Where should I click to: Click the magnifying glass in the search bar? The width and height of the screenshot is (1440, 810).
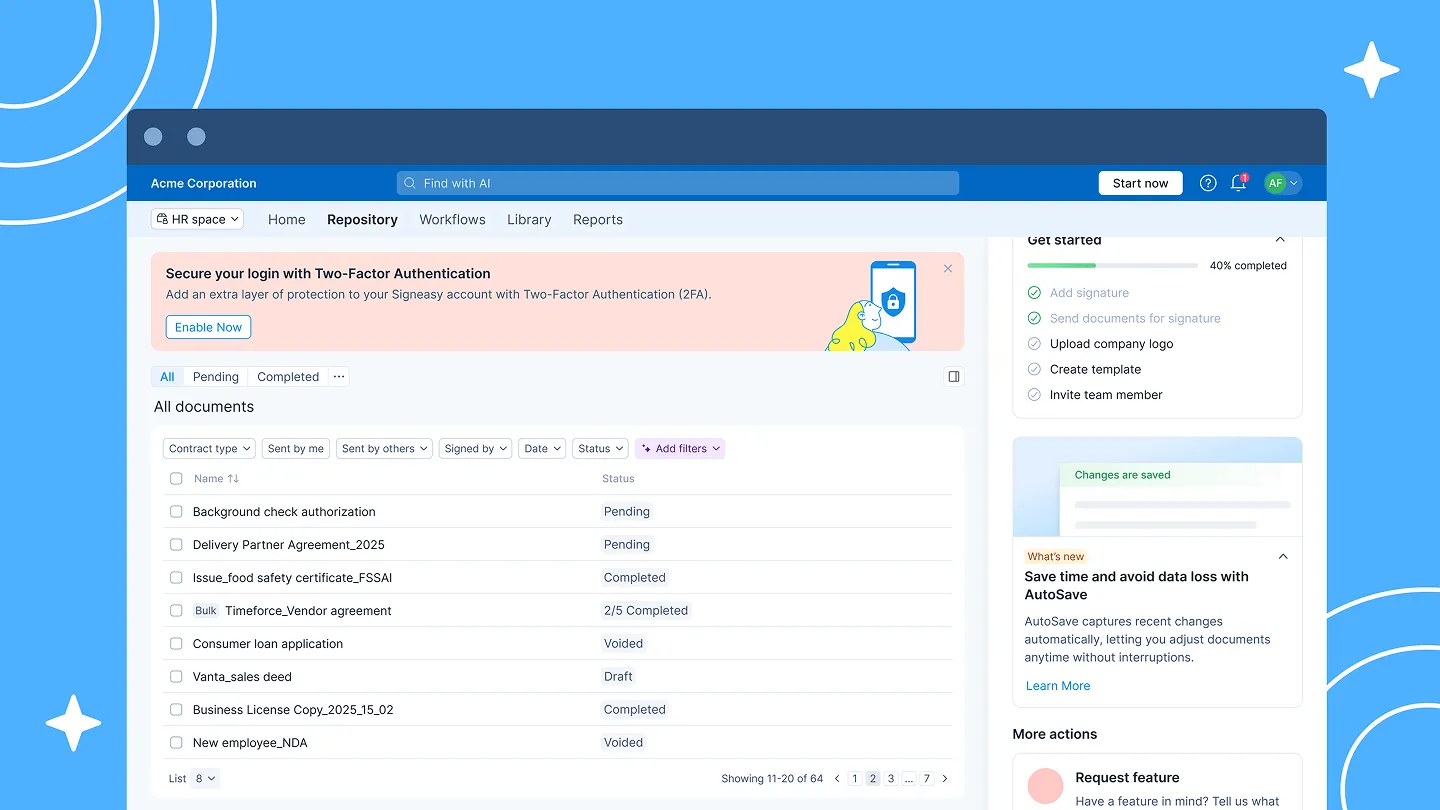pyautogui.click(x=410, y=183)
